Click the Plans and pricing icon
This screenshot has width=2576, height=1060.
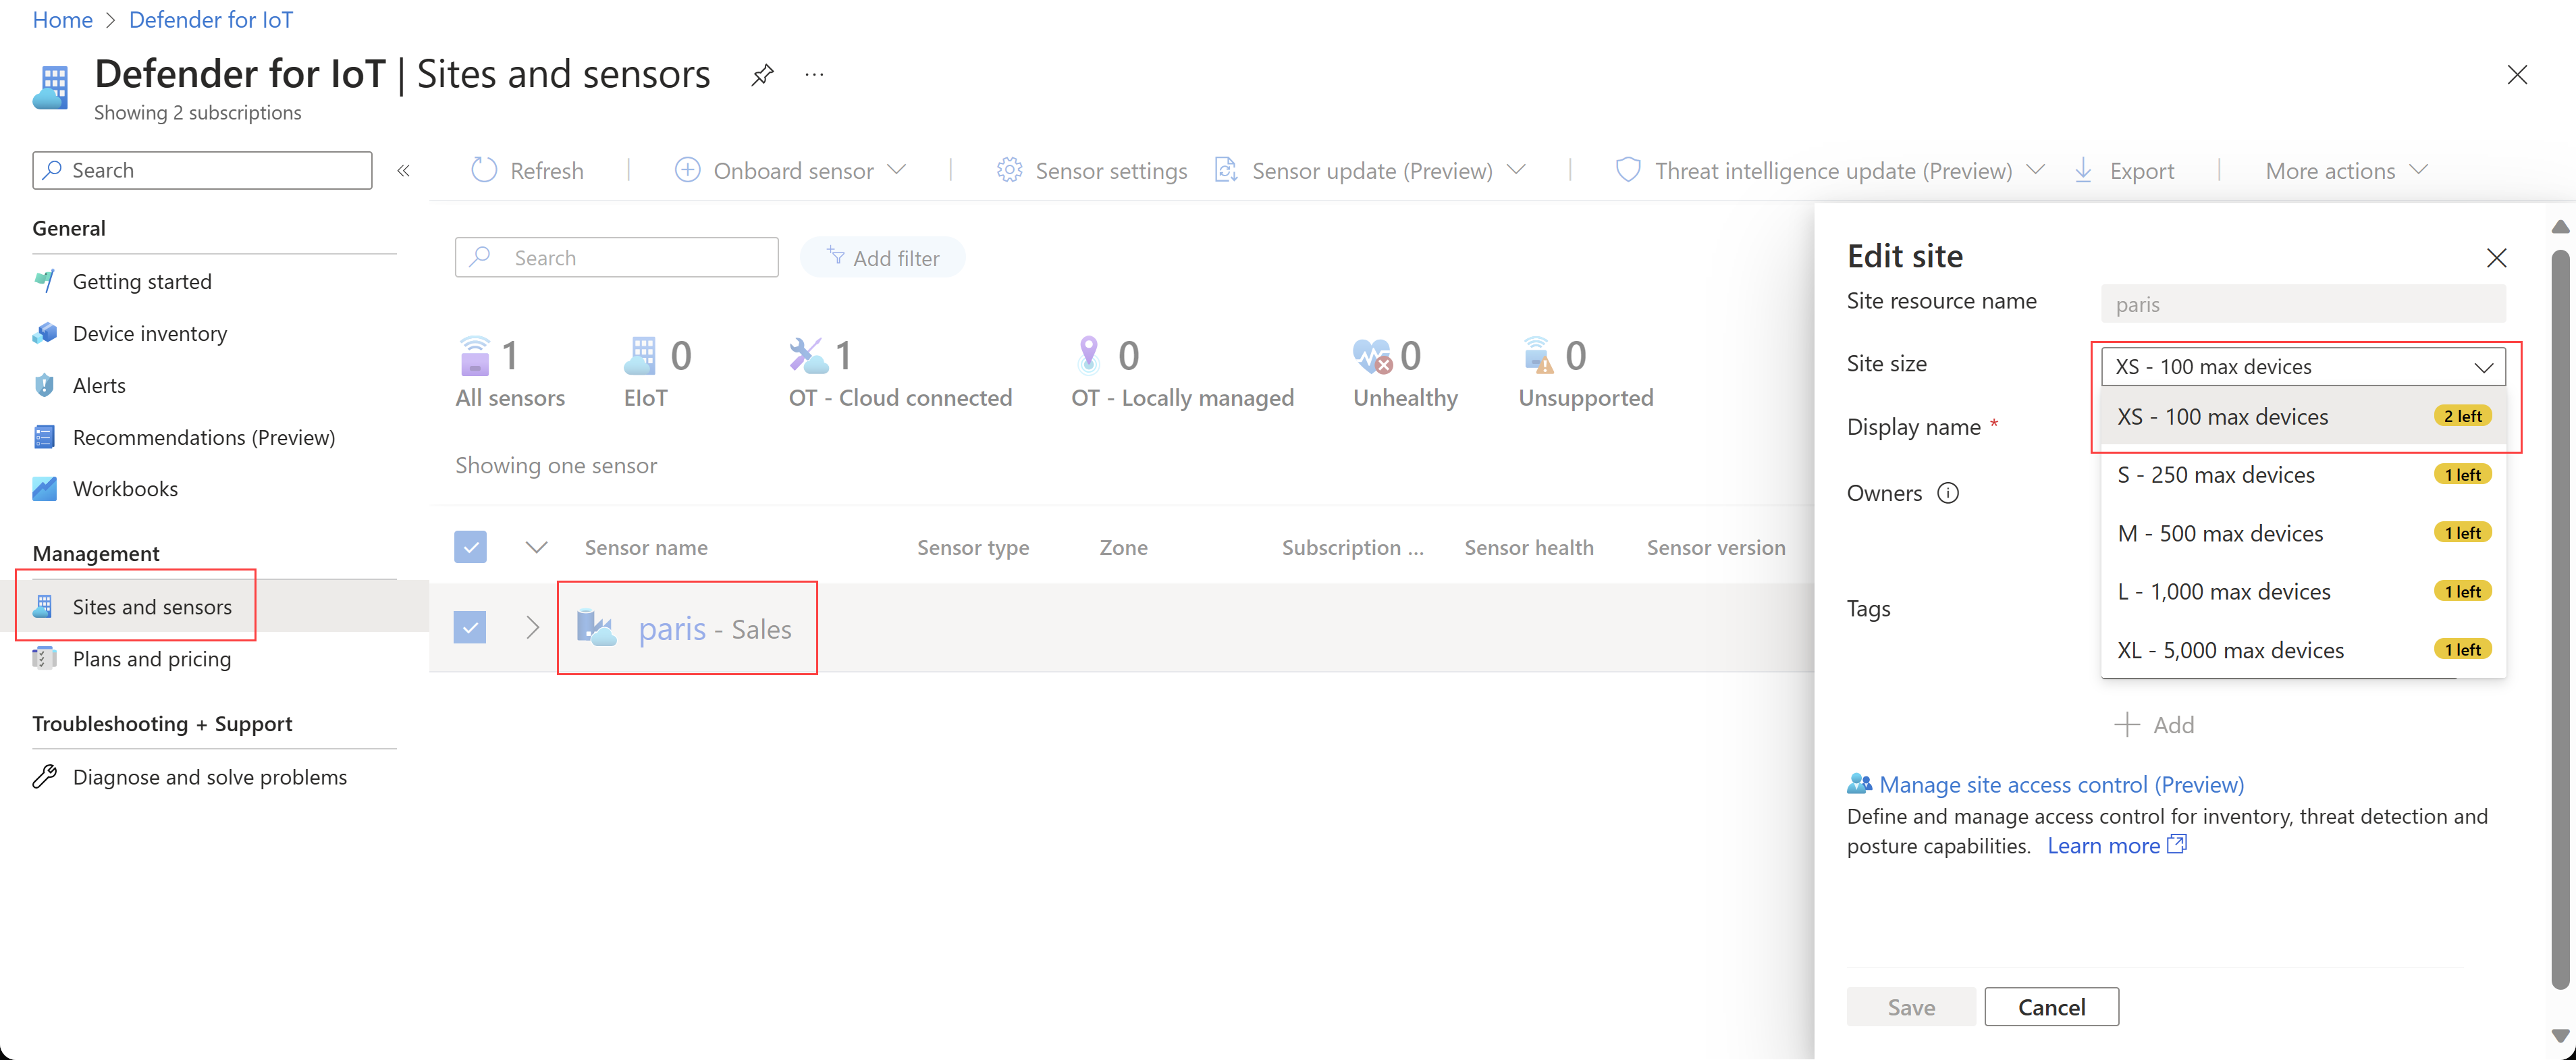46,658
